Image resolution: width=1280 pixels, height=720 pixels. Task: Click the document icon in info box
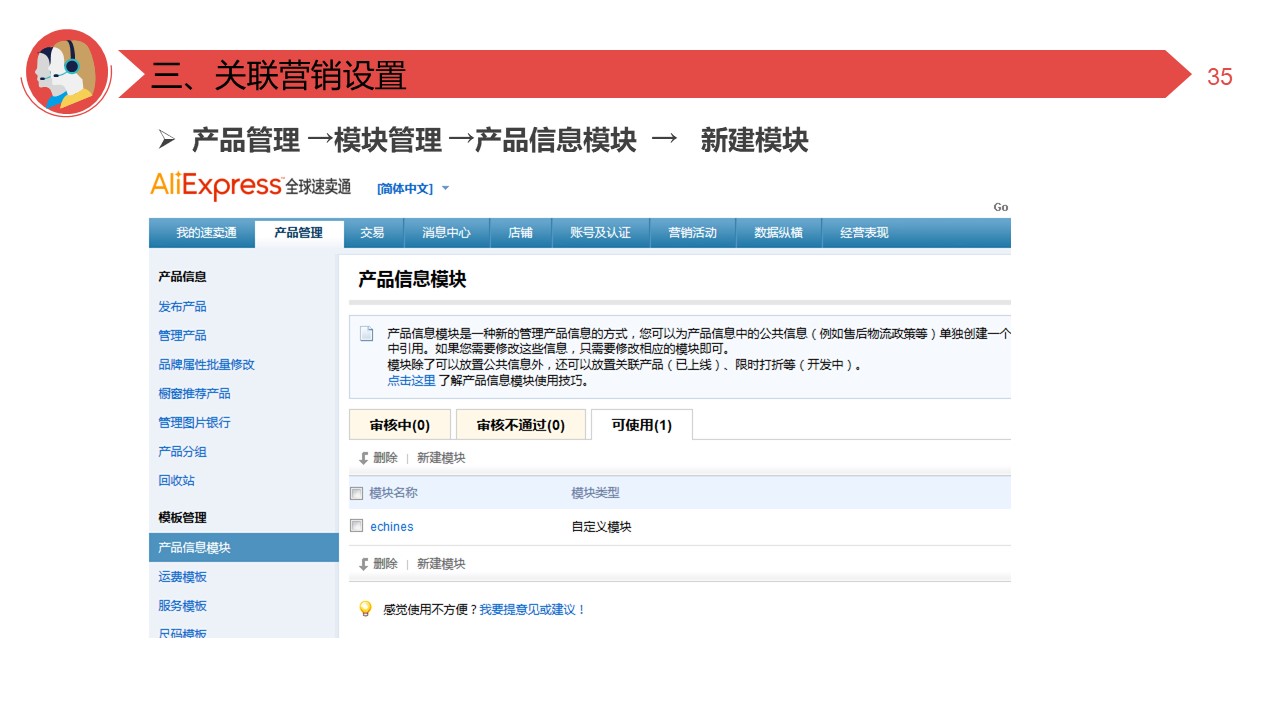(x=367, y=334)
